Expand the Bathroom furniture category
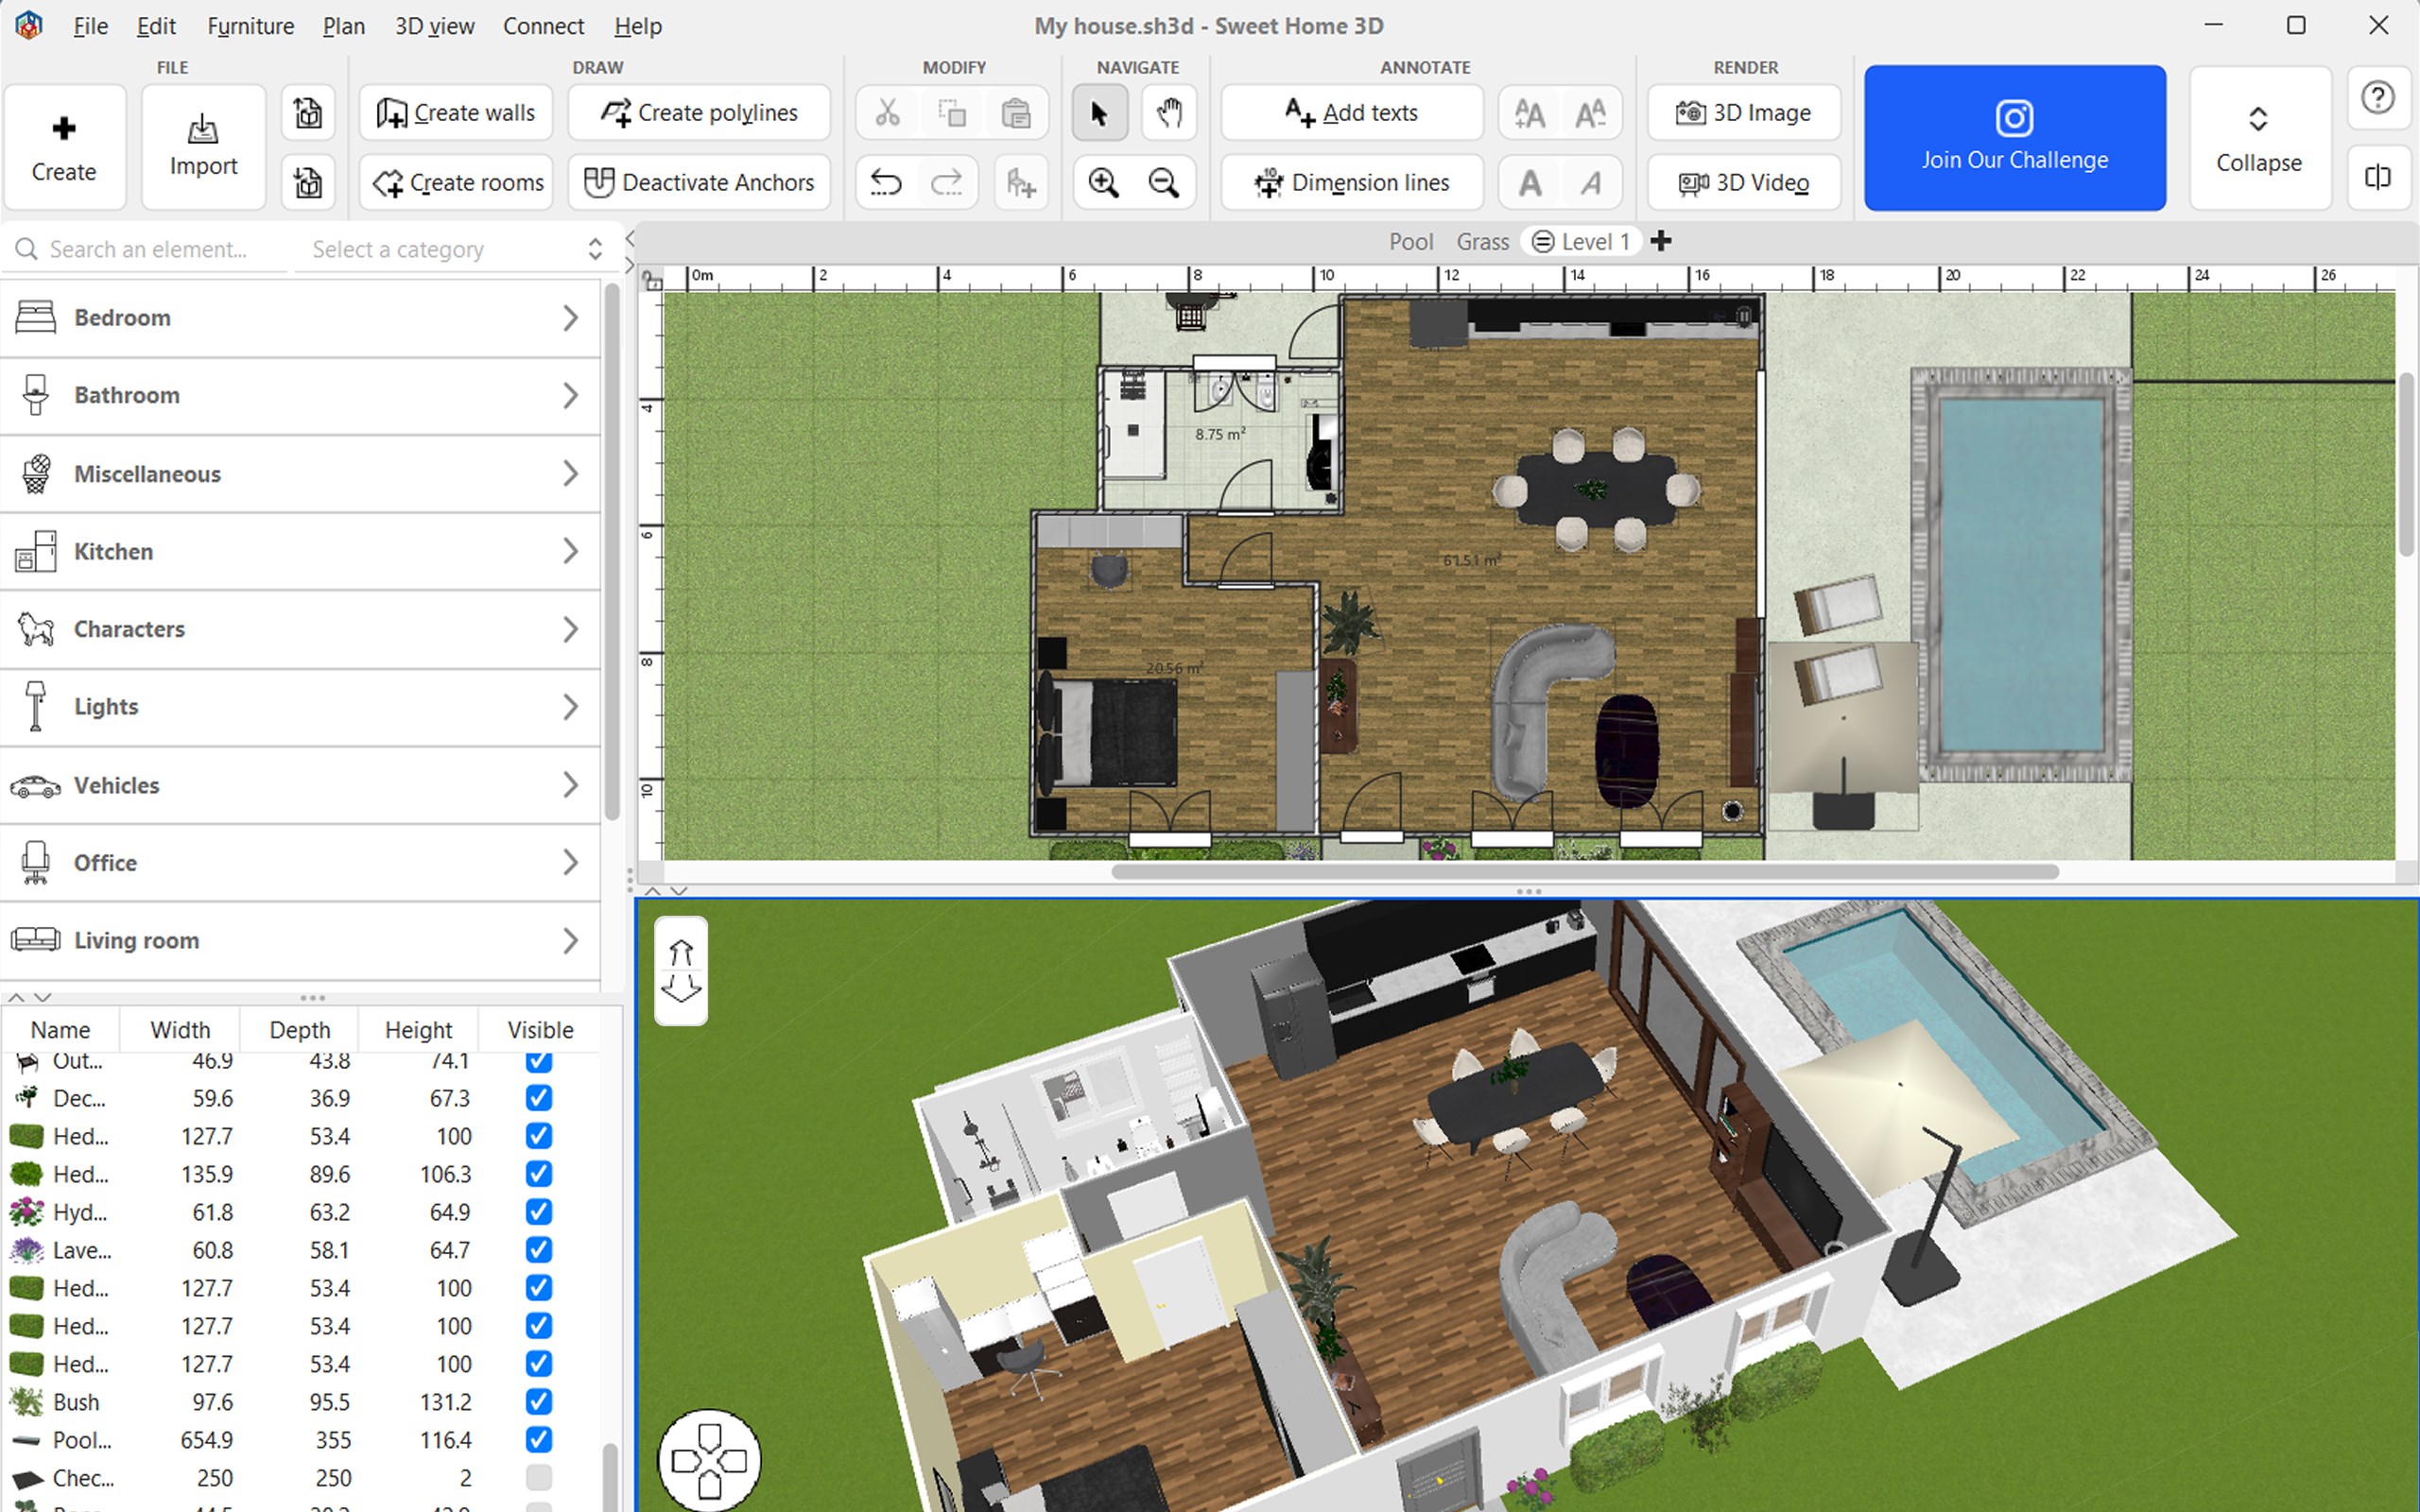This screenshot has height=1512, width=2420. tap(571, 395)
